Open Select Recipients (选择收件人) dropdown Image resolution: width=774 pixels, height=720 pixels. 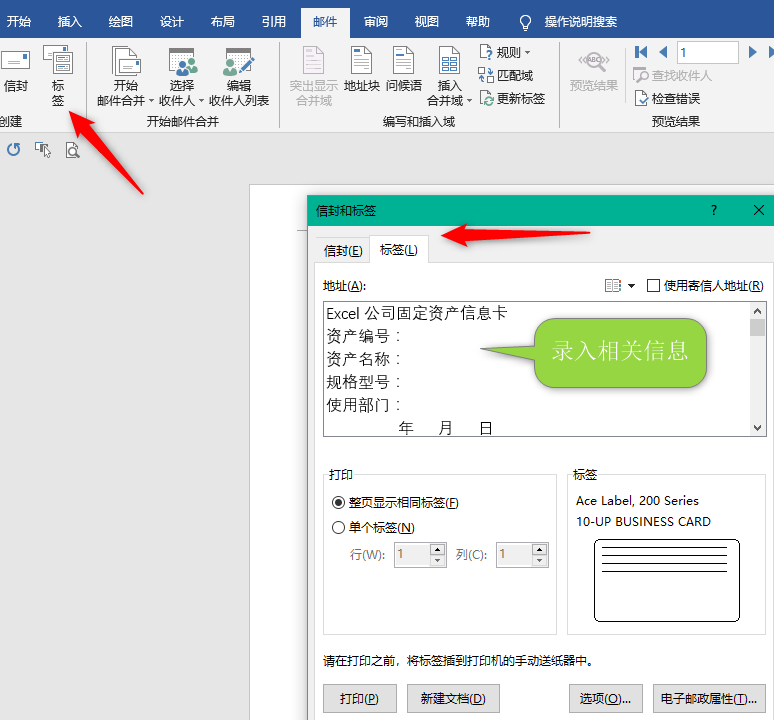181,76
